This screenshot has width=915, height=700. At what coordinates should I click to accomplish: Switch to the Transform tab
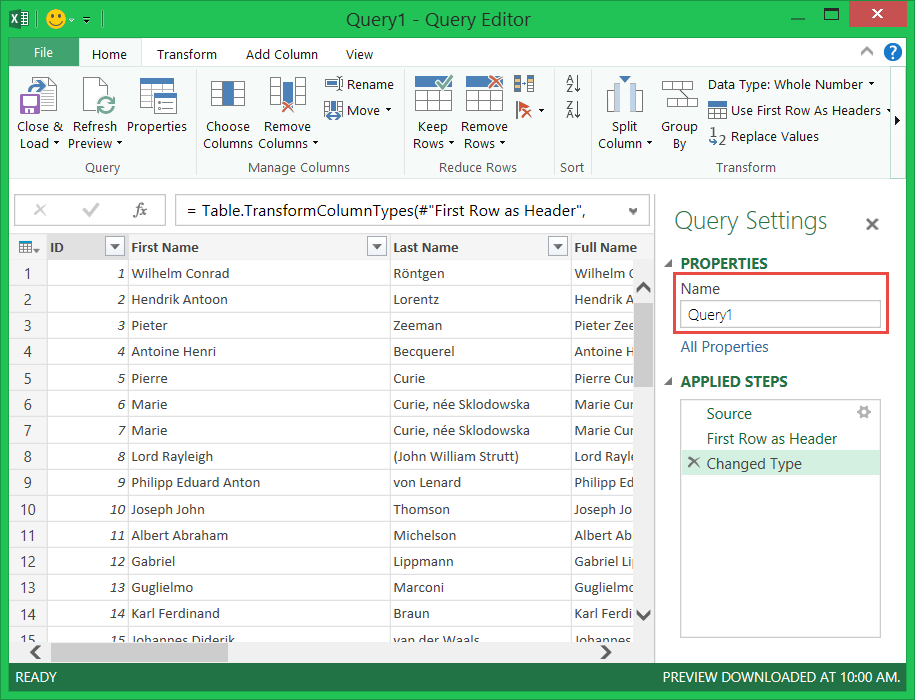coord(186,55)
